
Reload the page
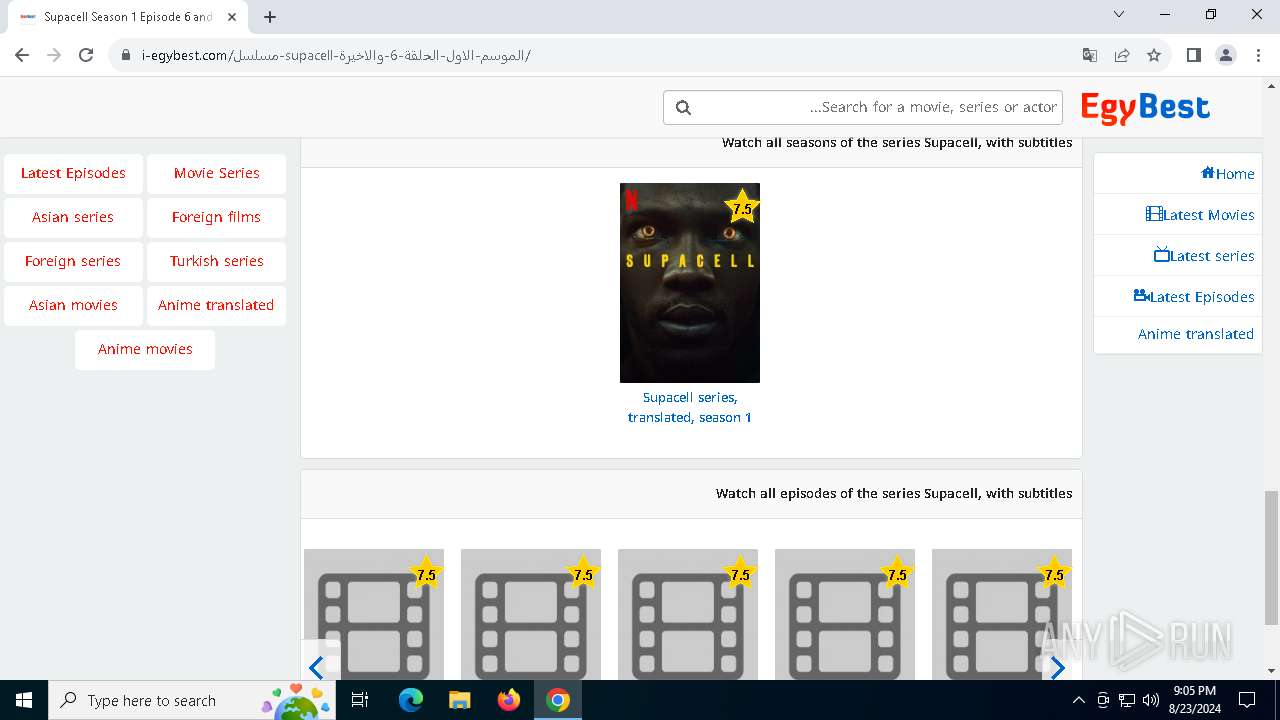point(86,55)
